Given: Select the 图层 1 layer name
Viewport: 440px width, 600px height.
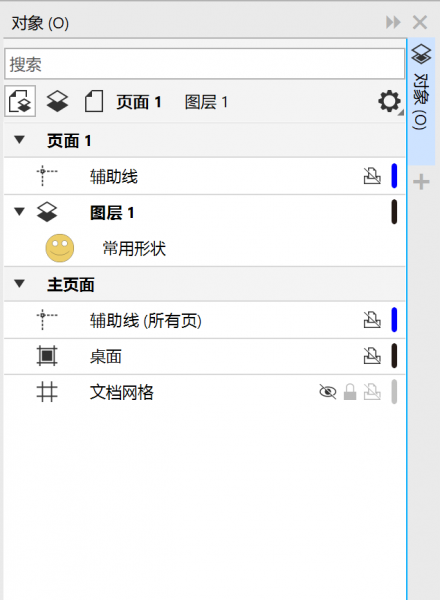Looking at the screenshot, I should tap(112, 213).
